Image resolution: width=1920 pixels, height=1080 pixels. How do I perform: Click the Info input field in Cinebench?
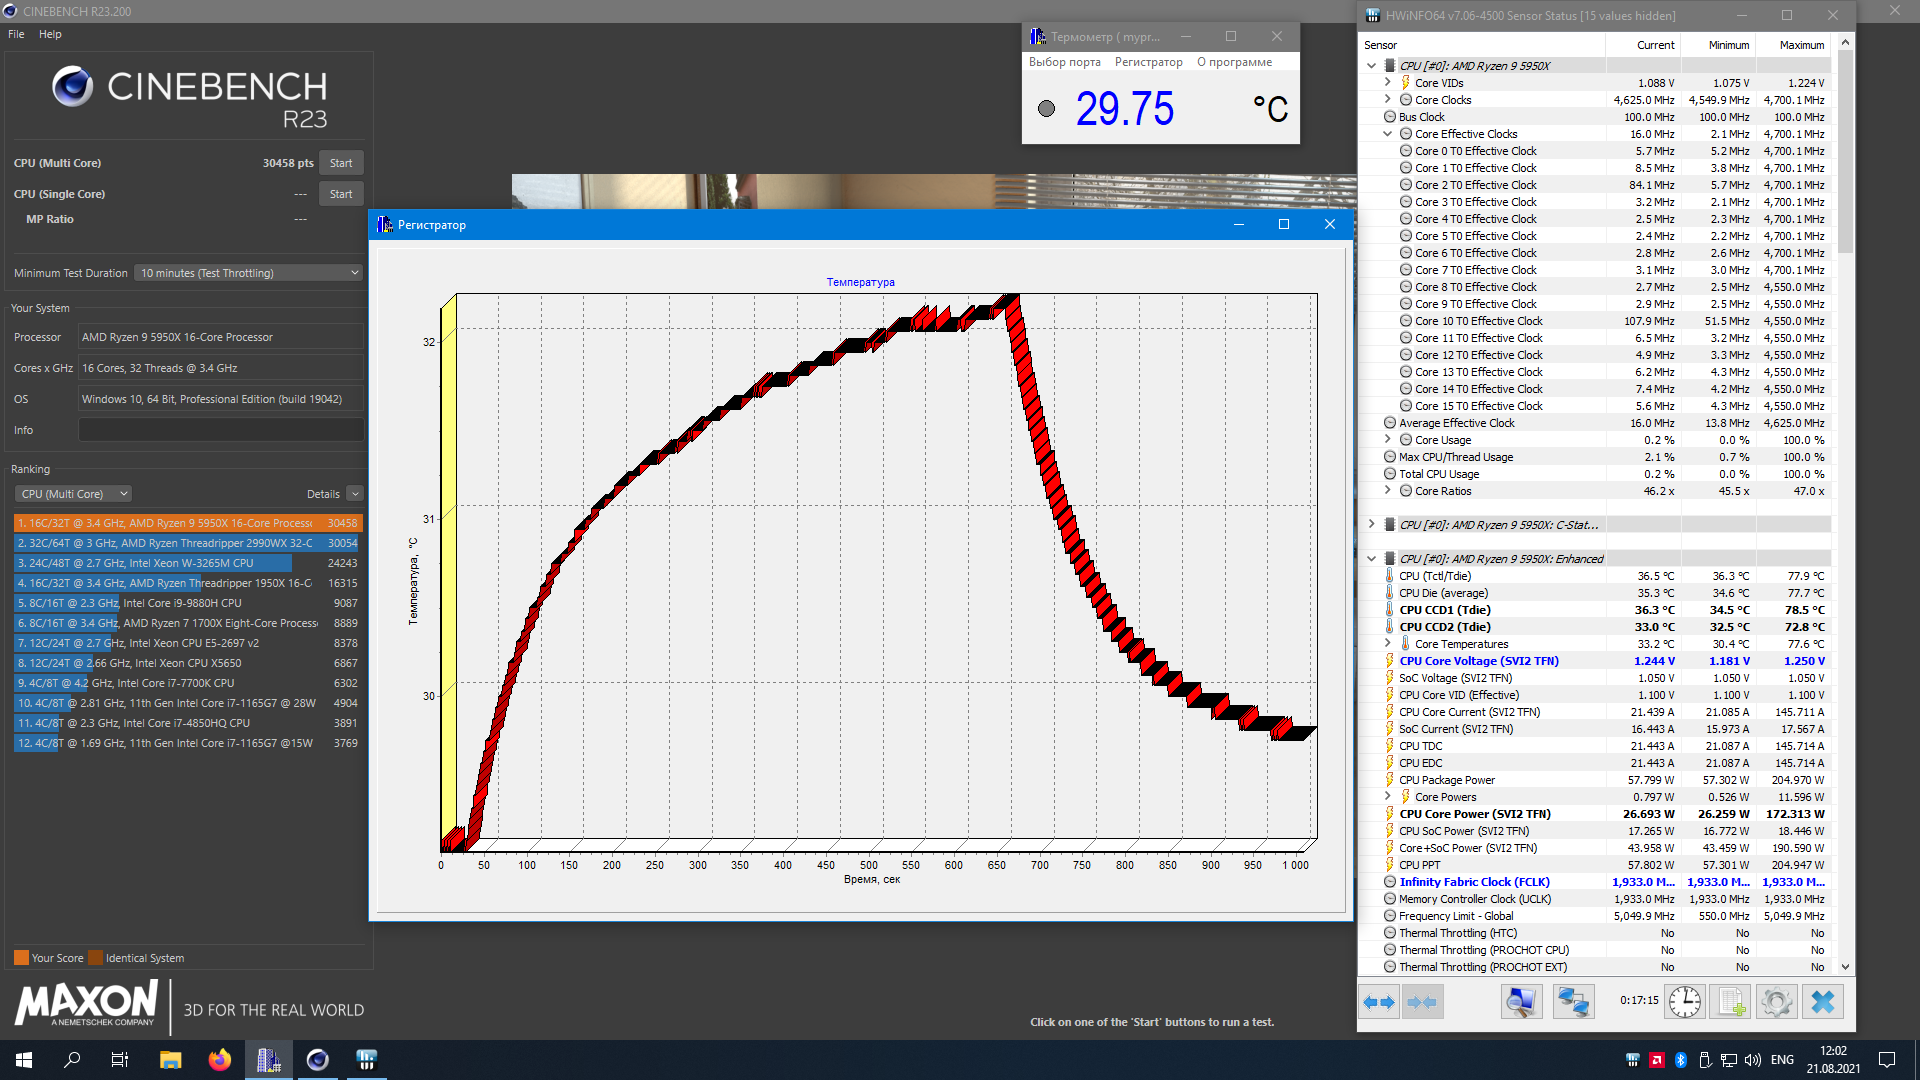pos(220,430)
